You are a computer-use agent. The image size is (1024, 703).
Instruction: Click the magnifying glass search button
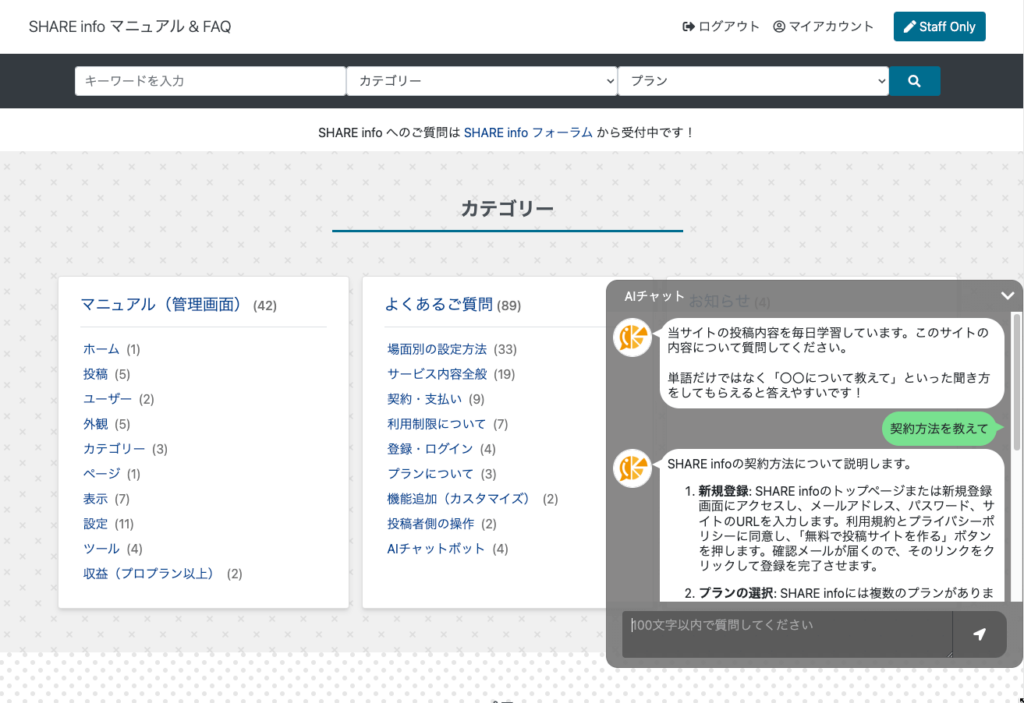click(x=914, y=81)
